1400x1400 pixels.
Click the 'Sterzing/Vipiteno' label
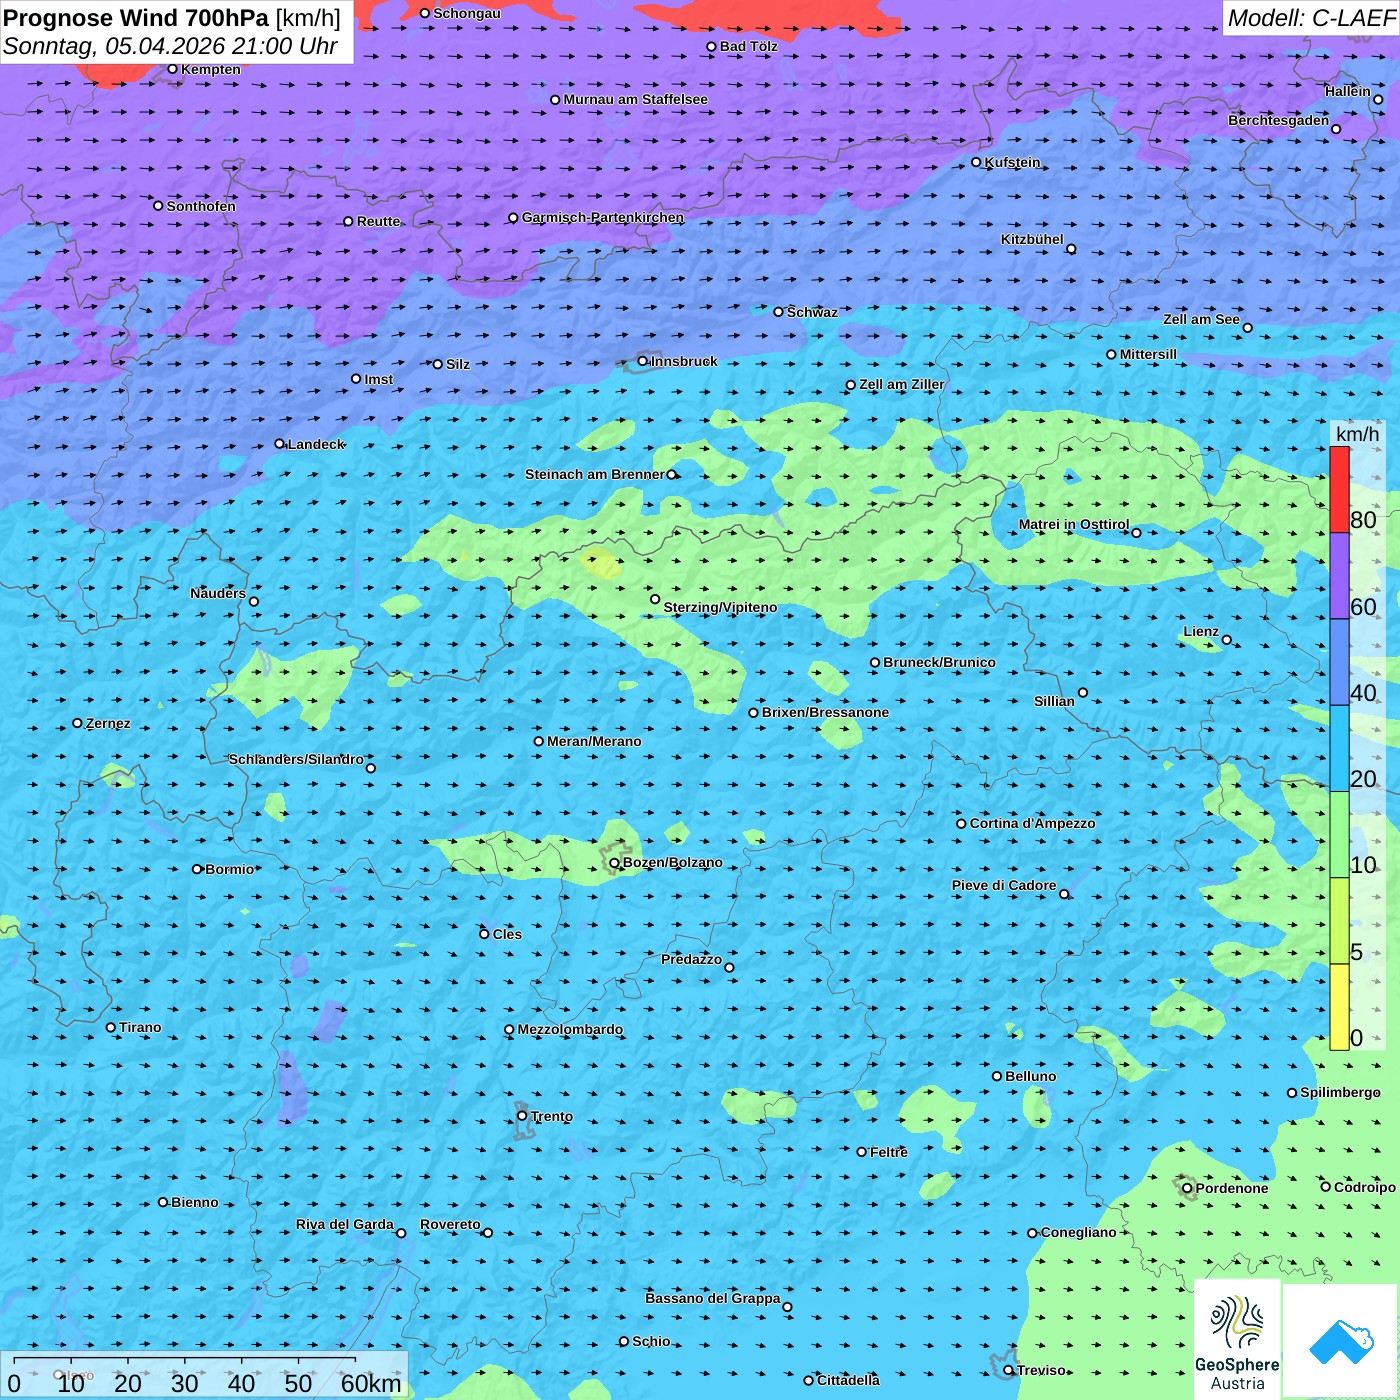click(720, 607)
